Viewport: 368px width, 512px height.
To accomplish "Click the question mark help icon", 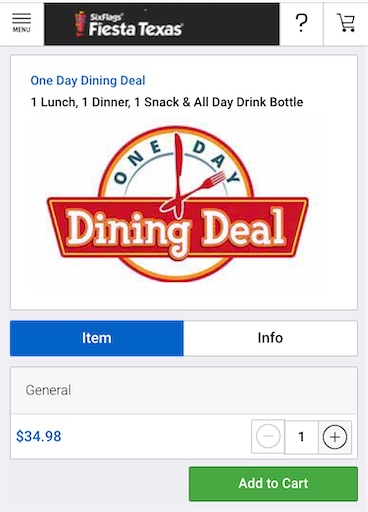I will click(301, 23).
